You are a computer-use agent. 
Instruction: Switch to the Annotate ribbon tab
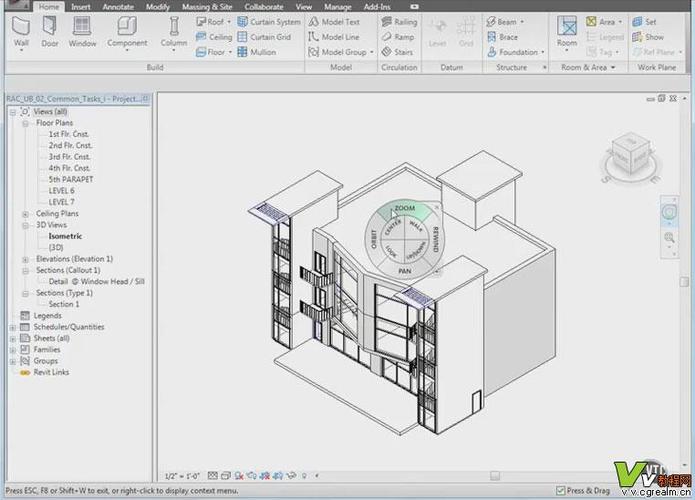[117, 6]
